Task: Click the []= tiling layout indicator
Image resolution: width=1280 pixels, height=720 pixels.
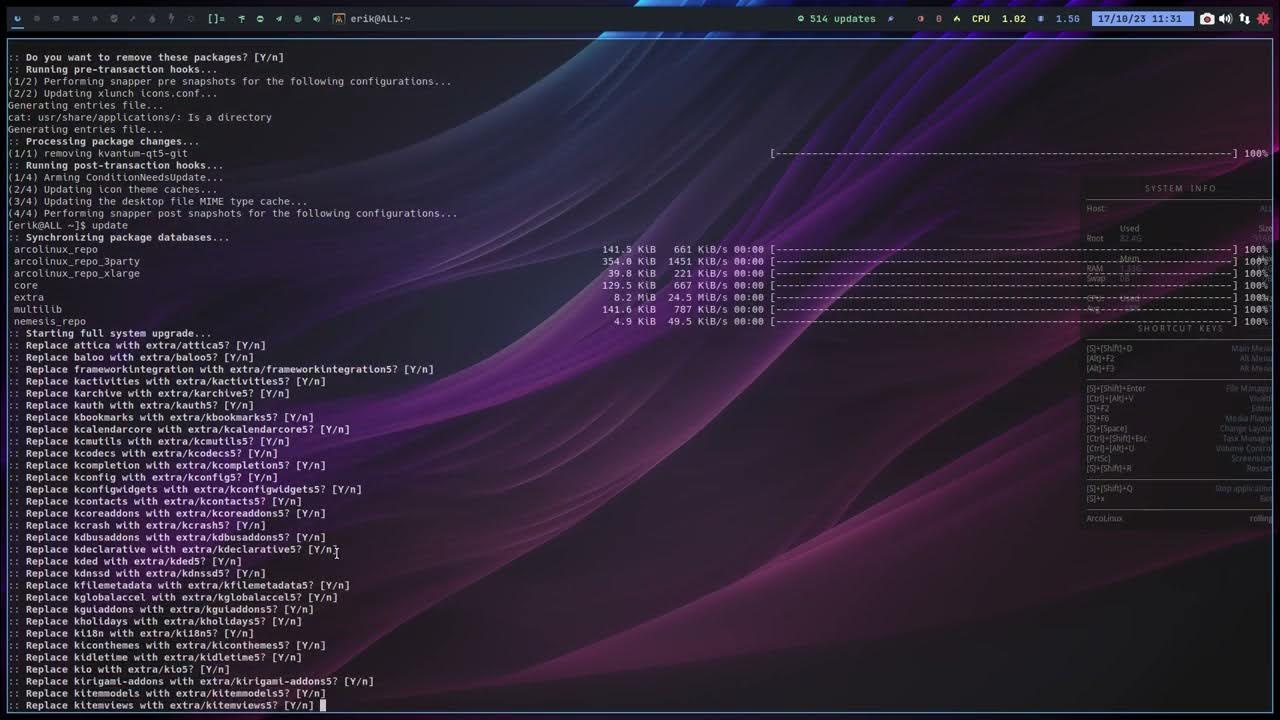Action: 216,18
